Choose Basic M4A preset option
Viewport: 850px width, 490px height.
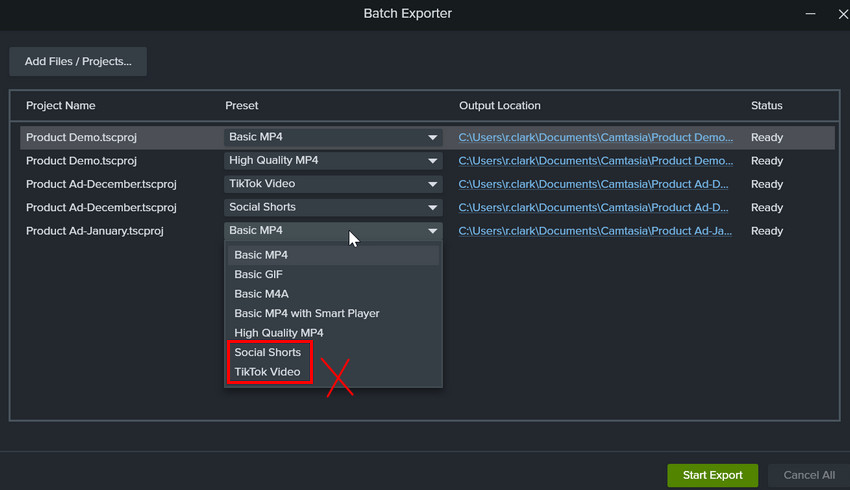point(333,294)
